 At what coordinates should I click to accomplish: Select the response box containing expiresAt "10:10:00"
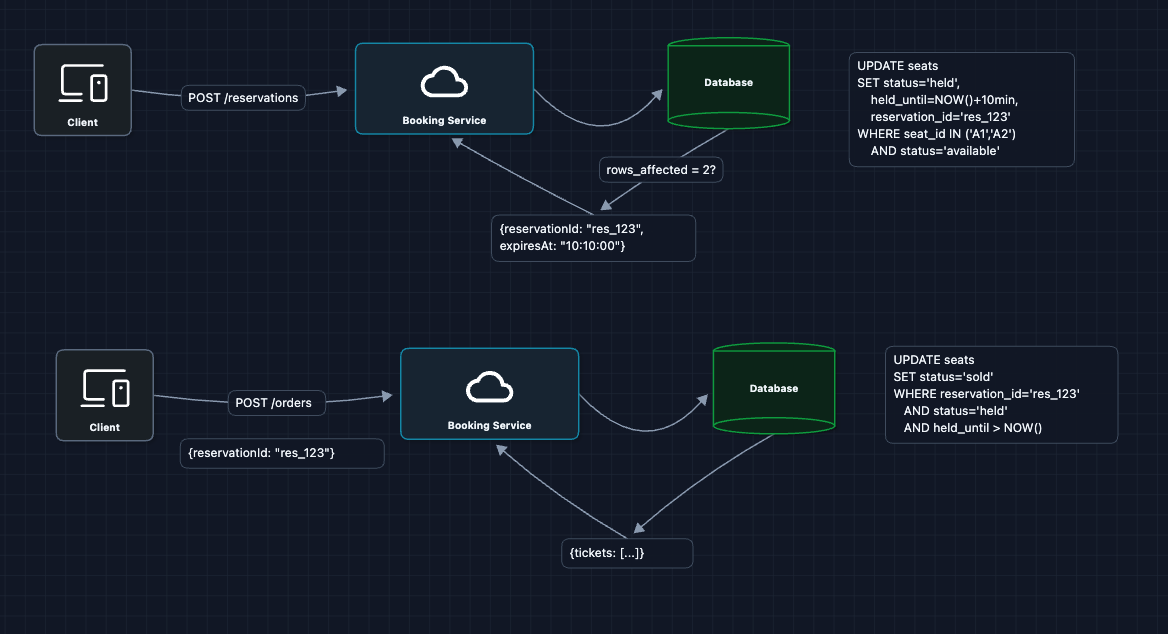click(593, 238)
